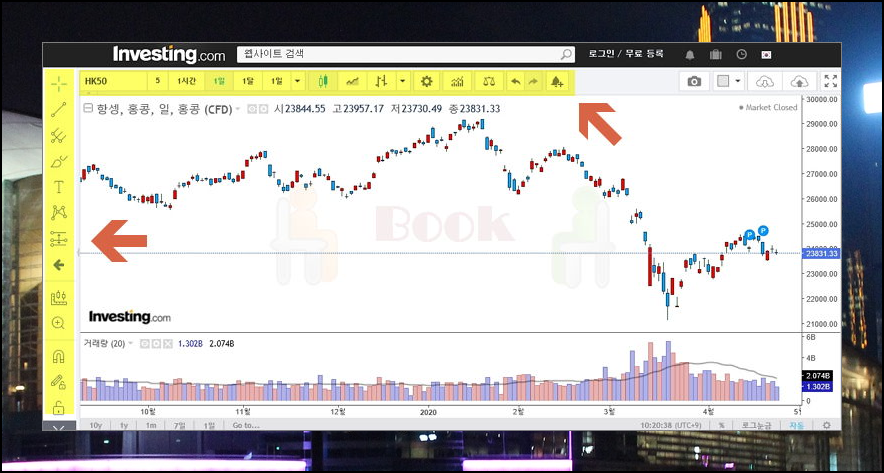Click the 무료 등록 link
The height and width of the screenshot is (473, 884).
point(644,54)
